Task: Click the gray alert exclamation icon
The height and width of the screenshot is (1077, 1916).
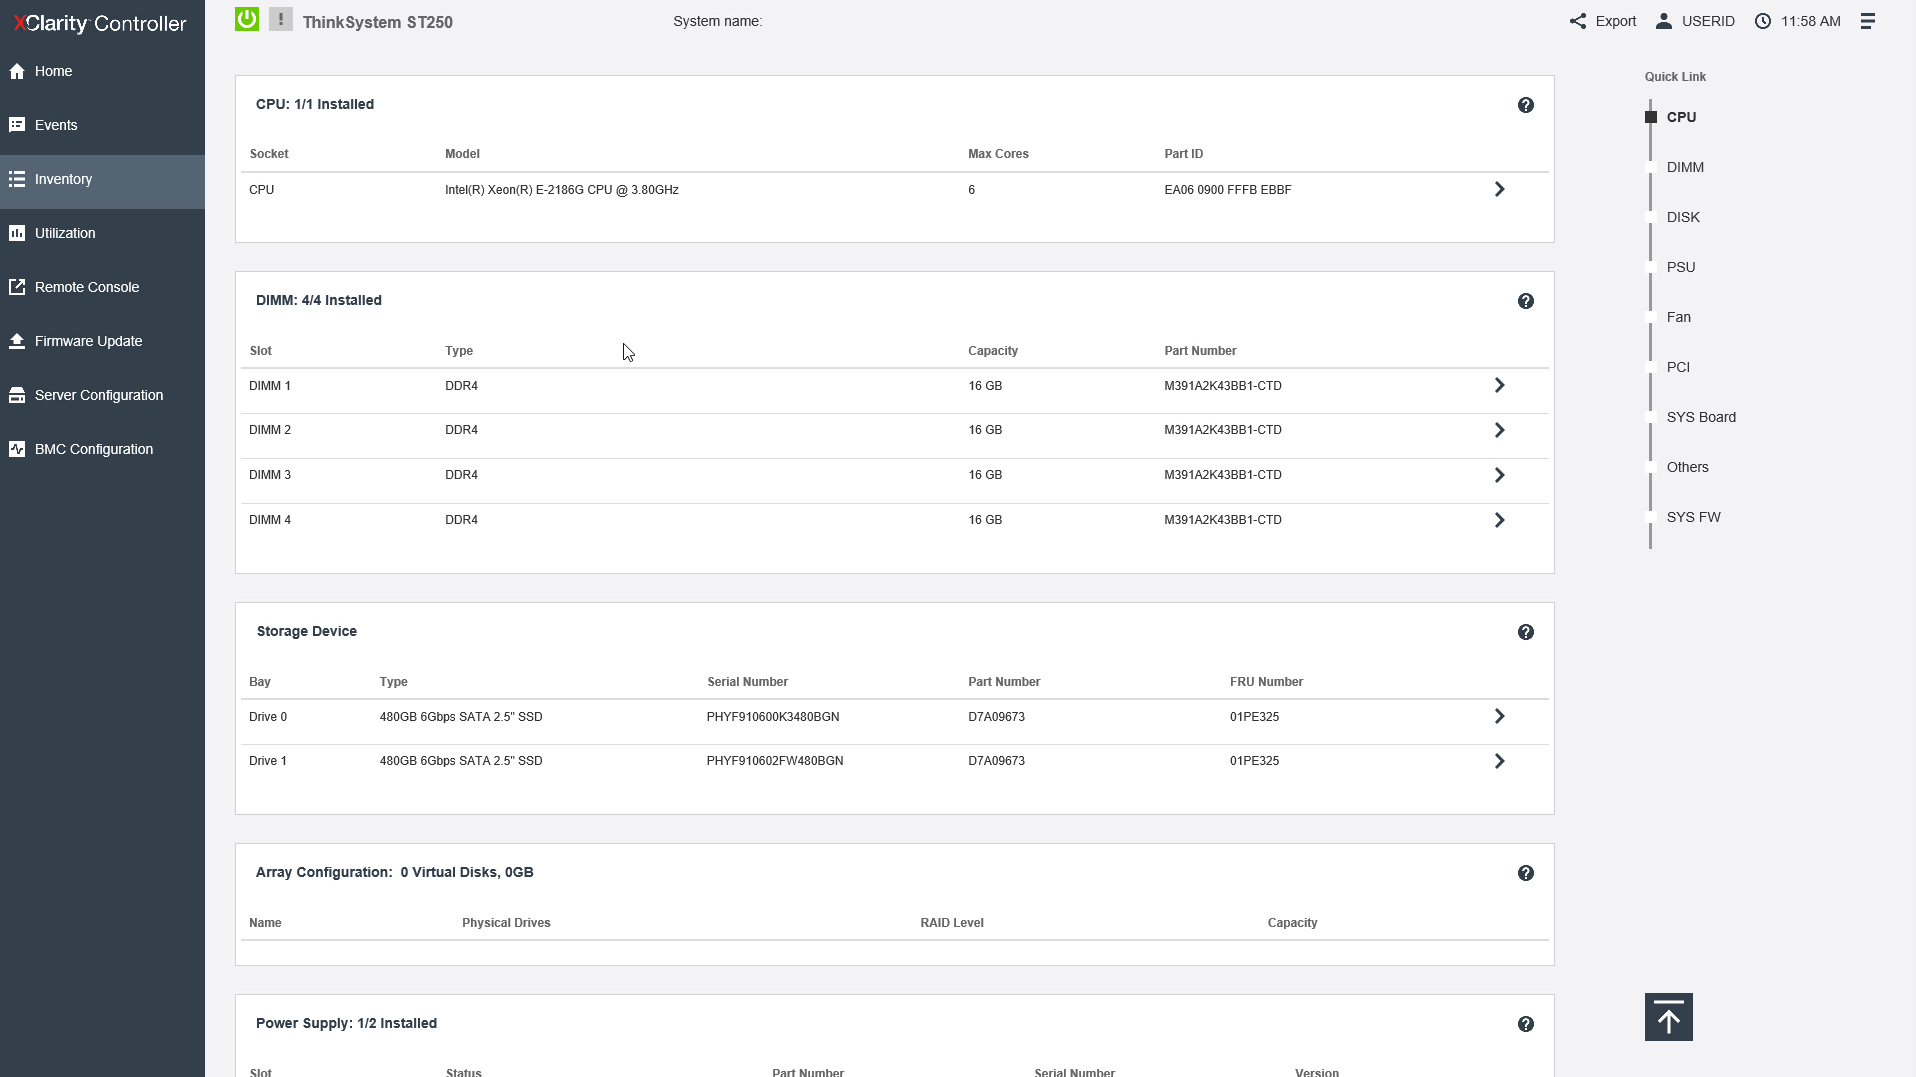Action: point(281,19)
